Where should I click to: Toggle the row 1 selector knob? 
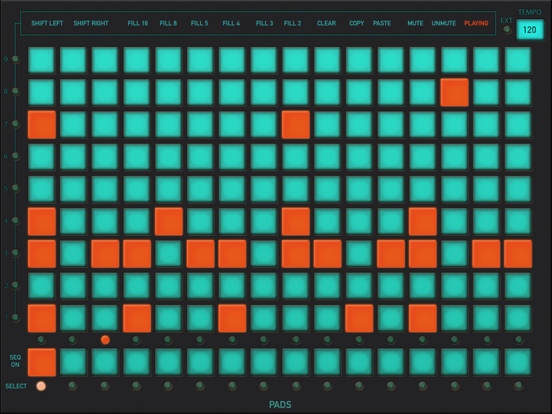[x=15, y=317]
